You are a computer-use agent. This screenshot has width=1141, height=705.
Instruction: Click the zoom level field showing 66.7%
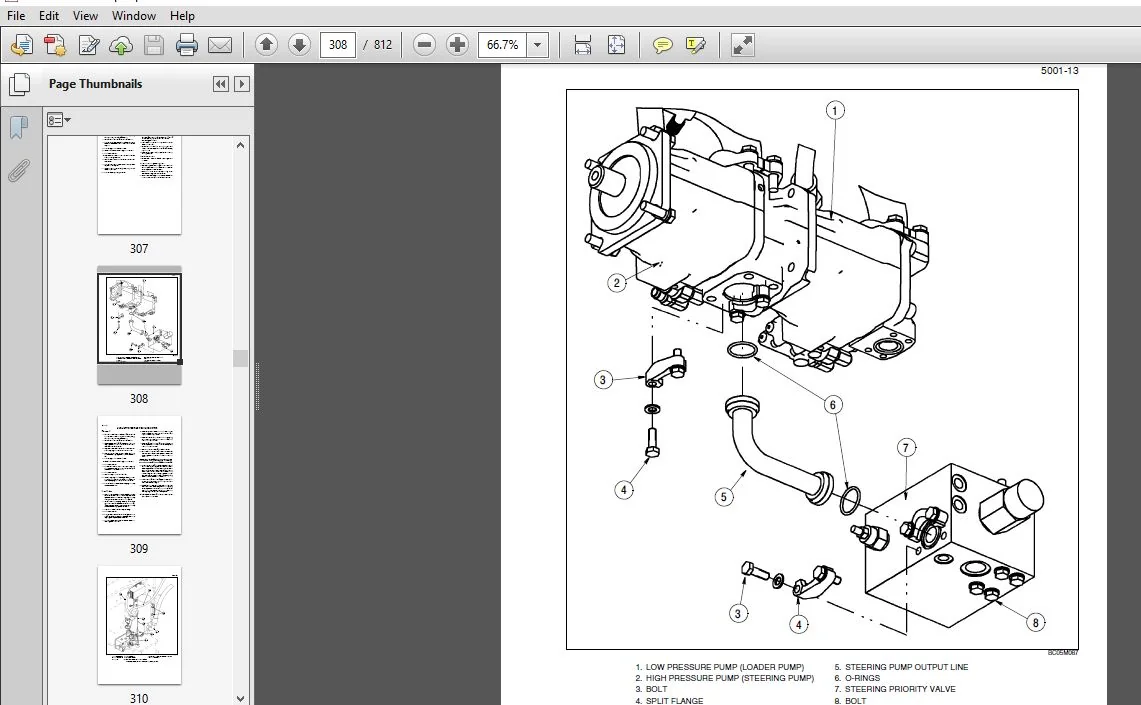(502, 45)
